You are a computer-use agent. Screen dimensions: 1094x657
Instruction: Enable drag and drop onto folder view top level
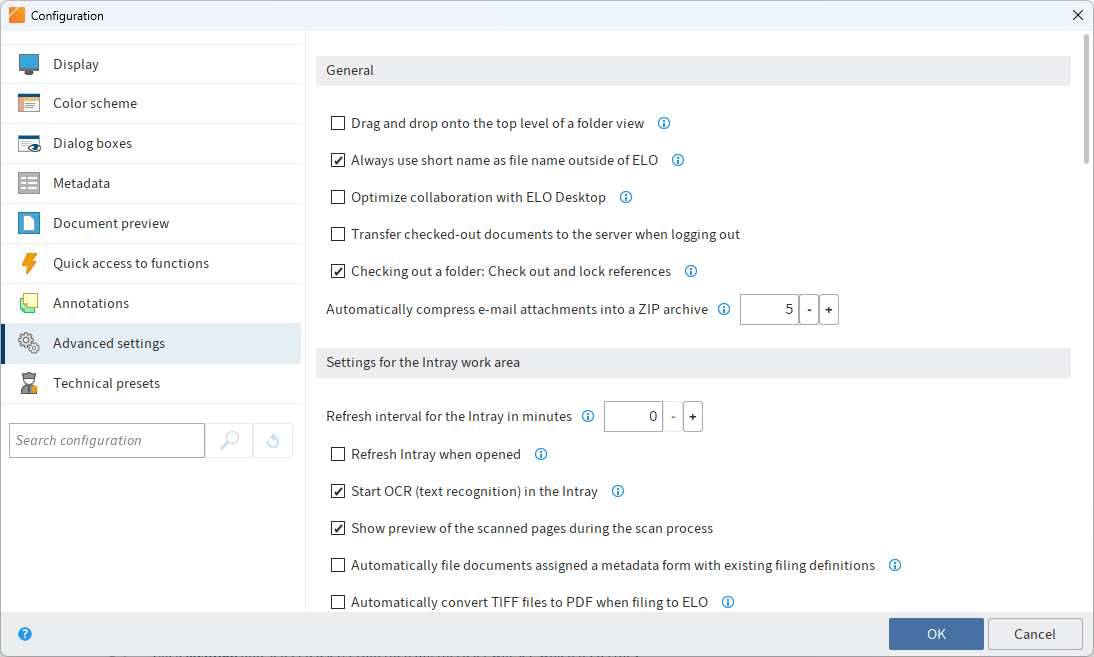pyautogui.click(x=337, y=122)
